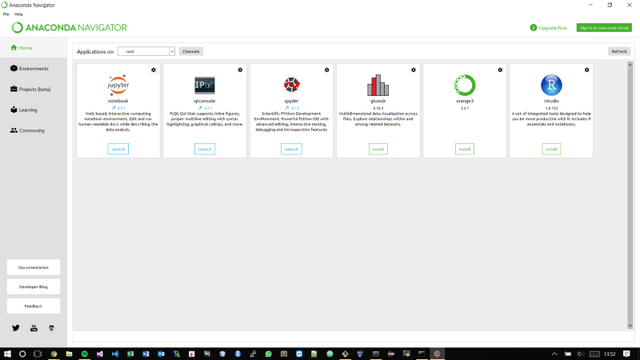Open Jupyter notebook tile settings gear
Viewport: 640px width, 360px height.
(153, 70)
